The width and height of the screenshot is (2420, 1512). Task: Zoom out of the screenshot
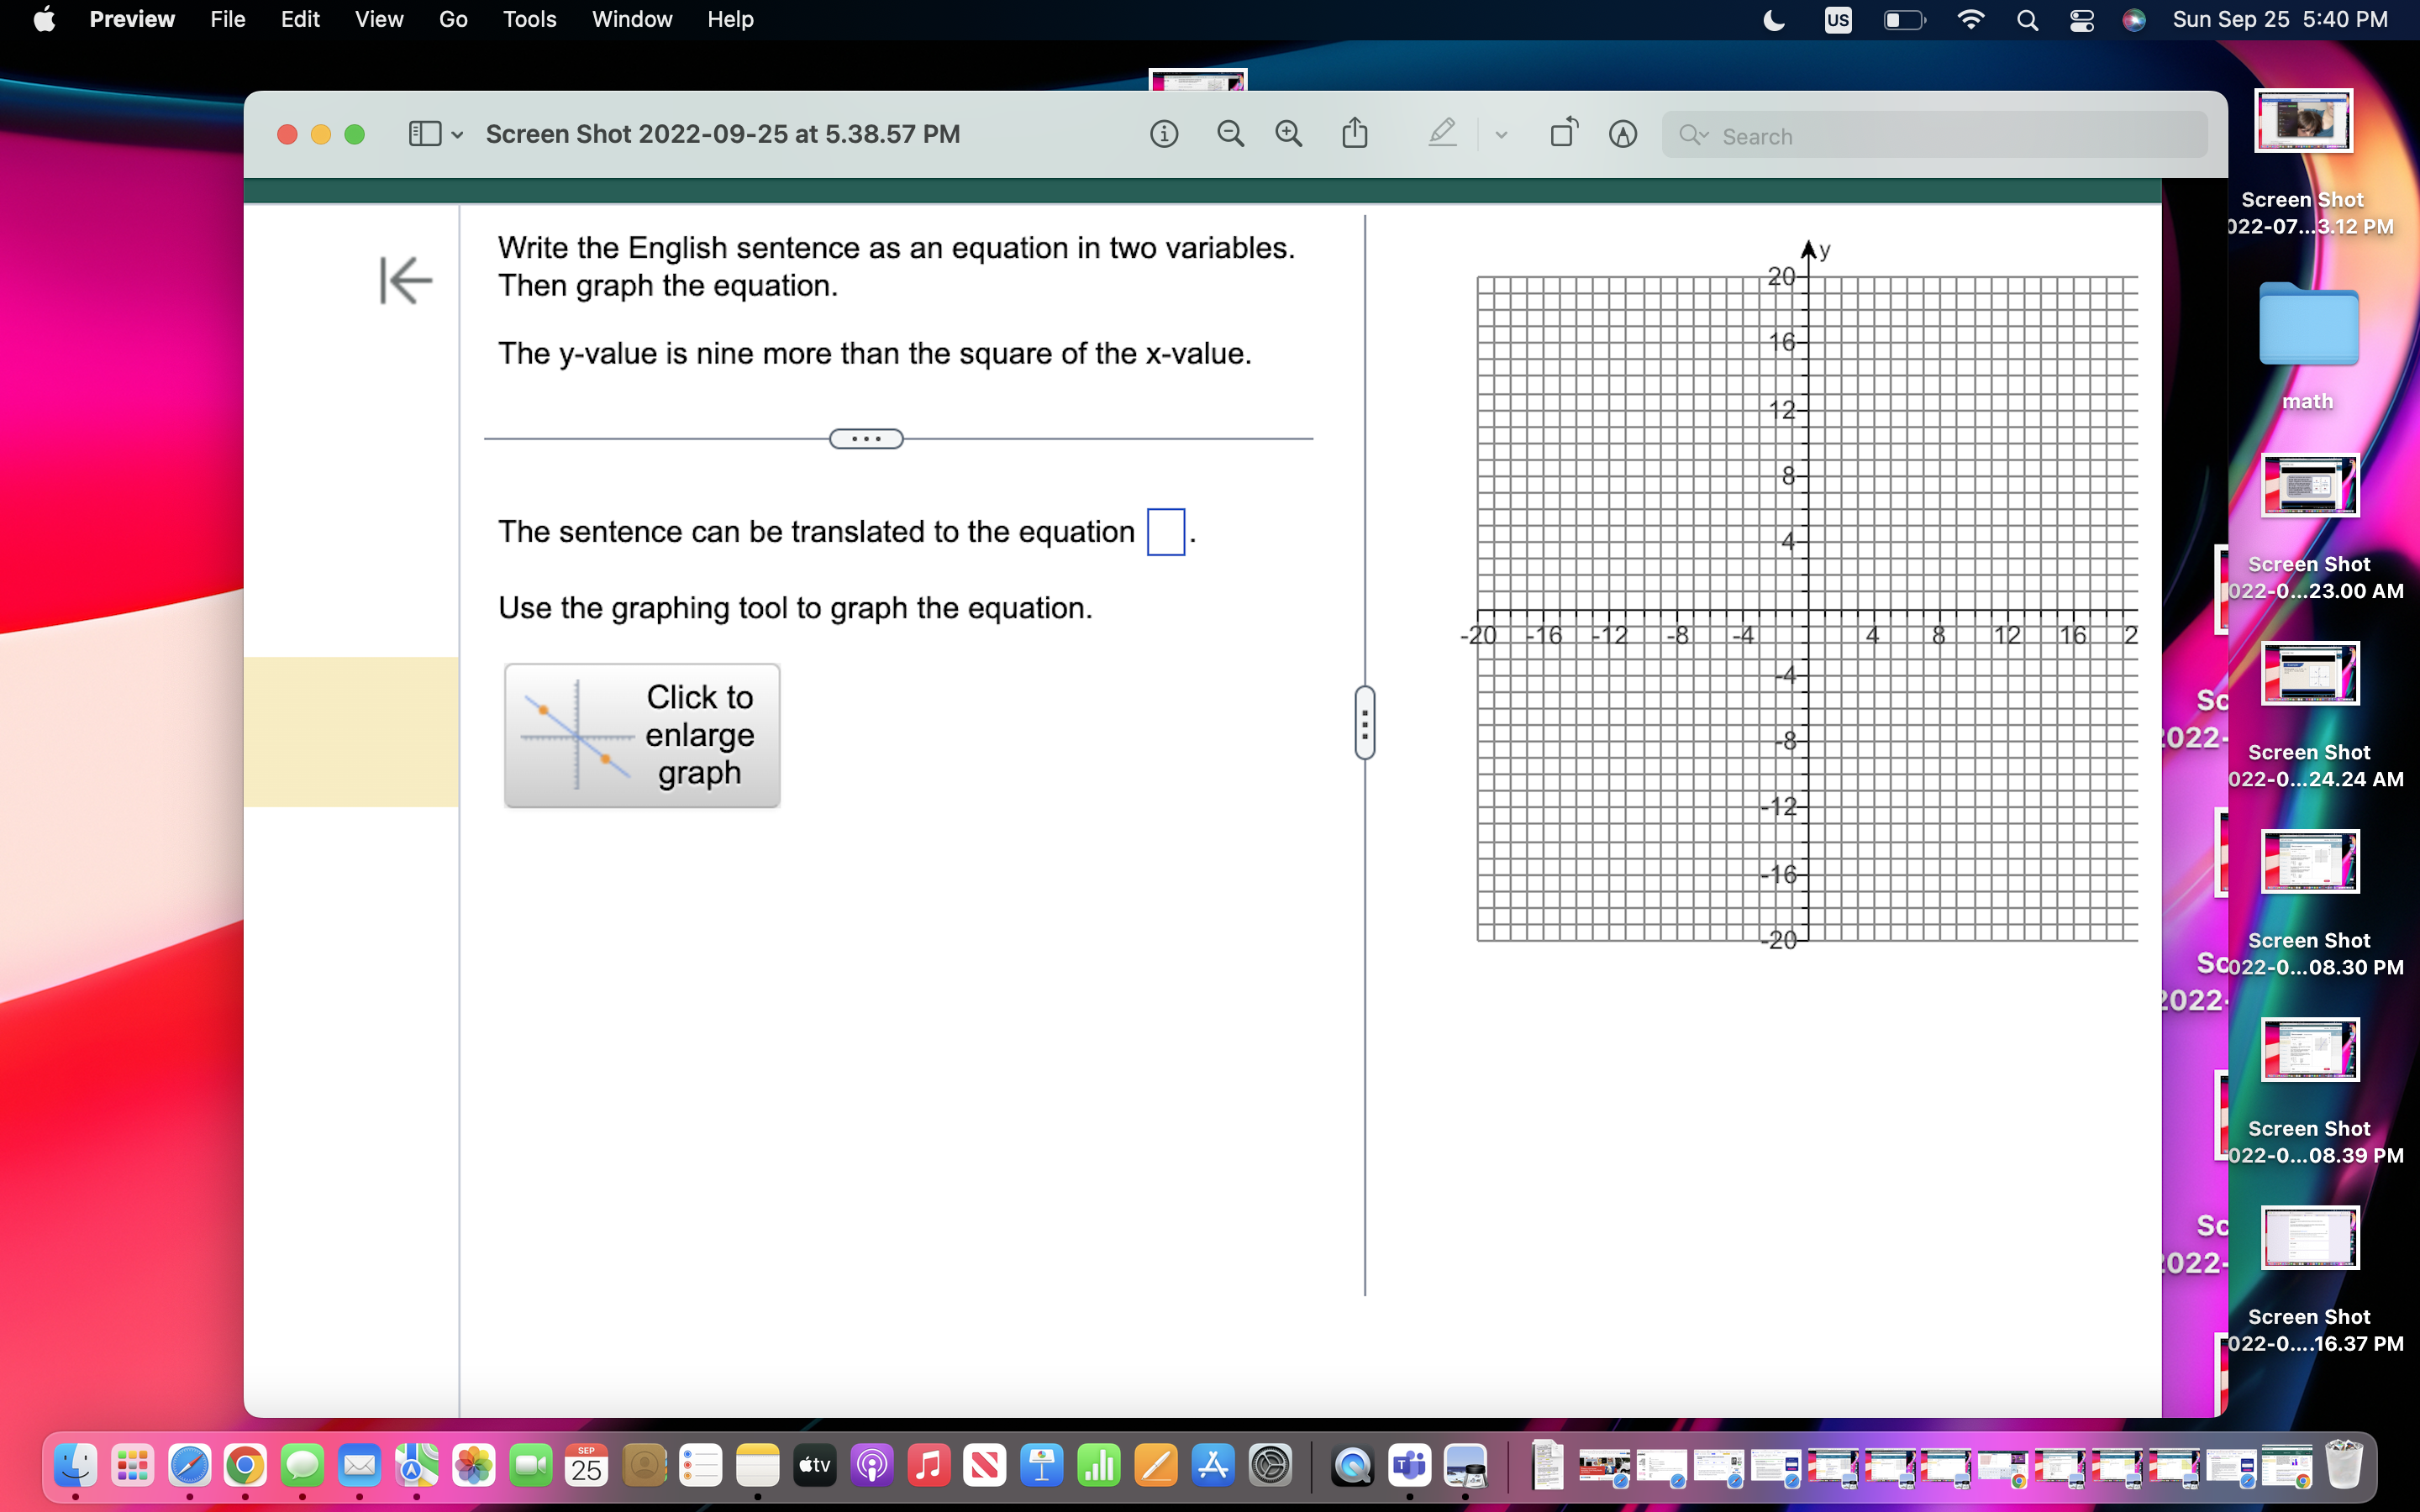1231,133
